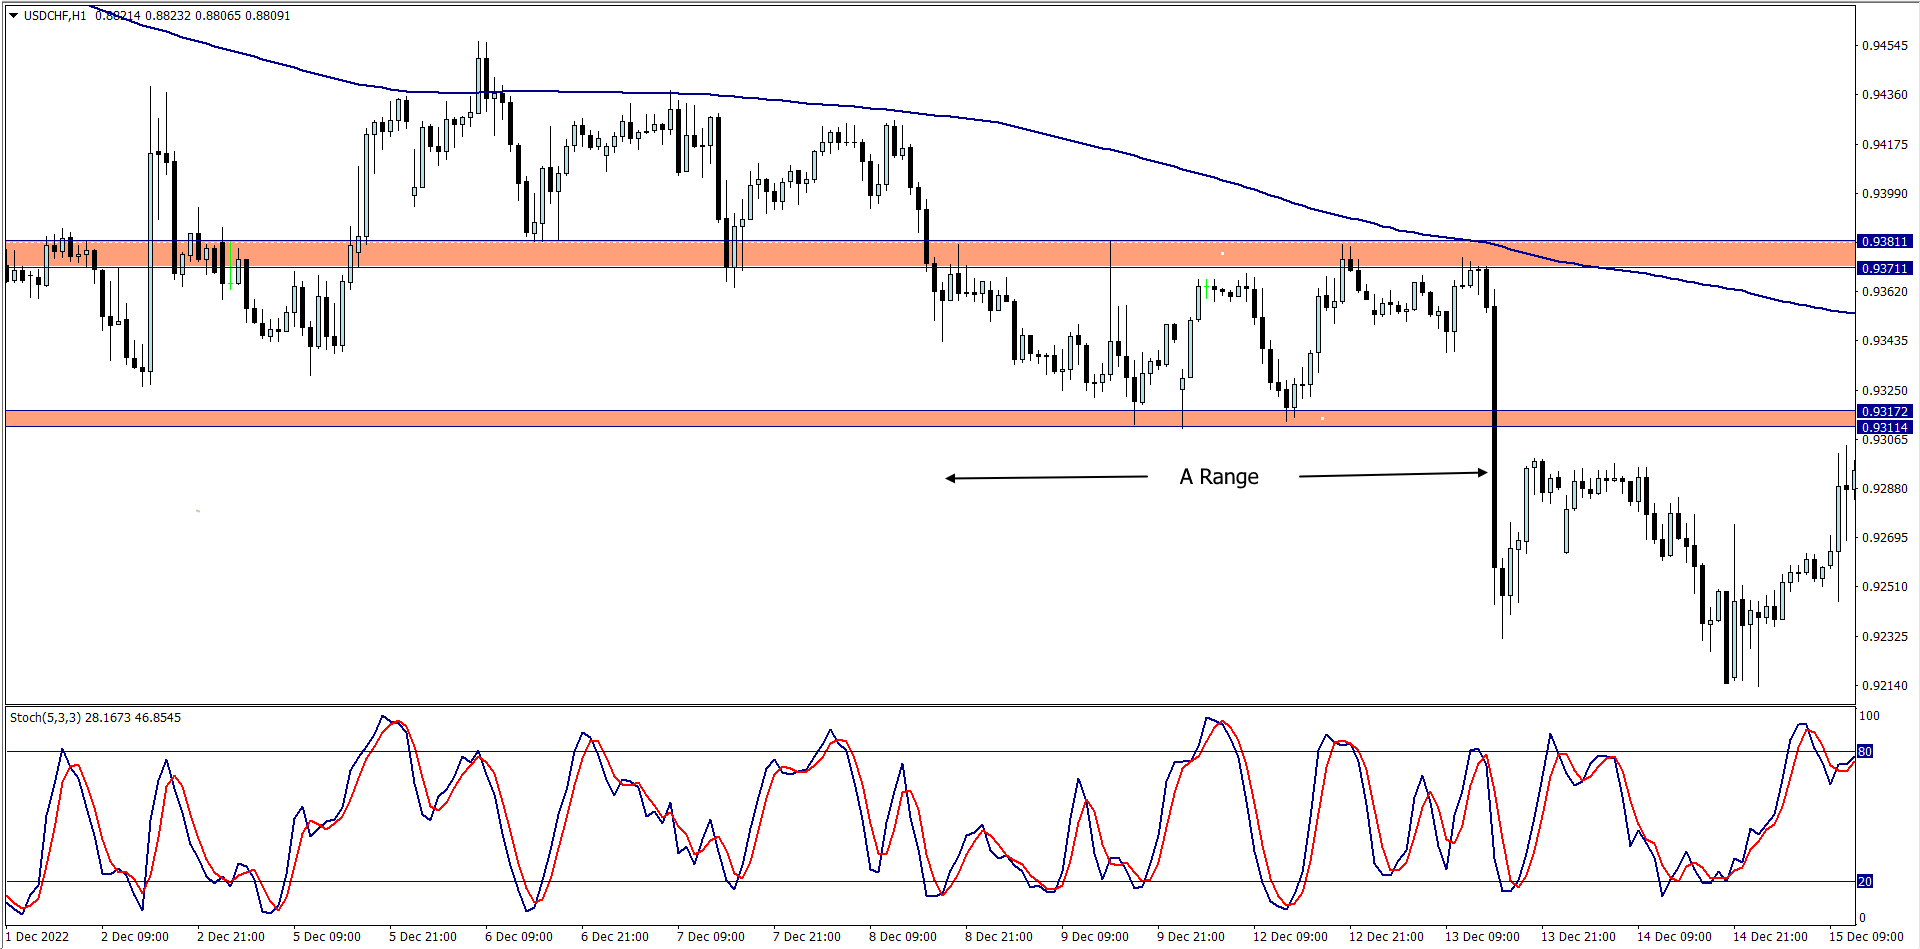This screenshot has height=949, width=1920.
Task: Click the '5 Dec 09:00' time axis label
Action: pyautogui.click(x=327, y=937)
